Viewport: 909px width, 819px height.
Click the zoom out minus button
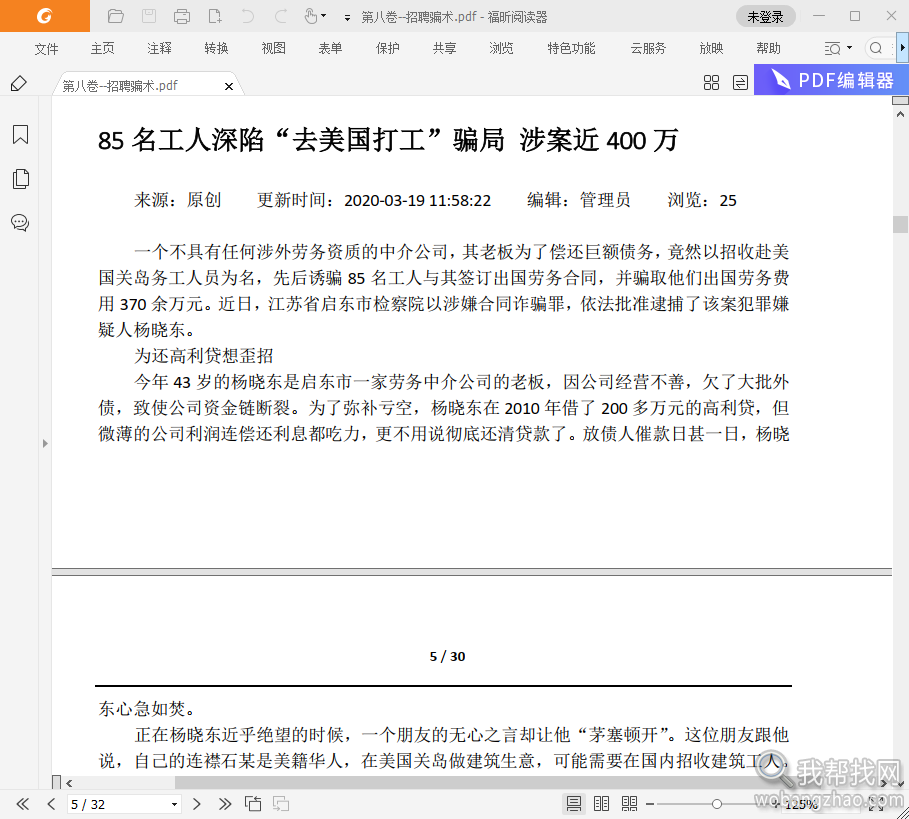650,804
